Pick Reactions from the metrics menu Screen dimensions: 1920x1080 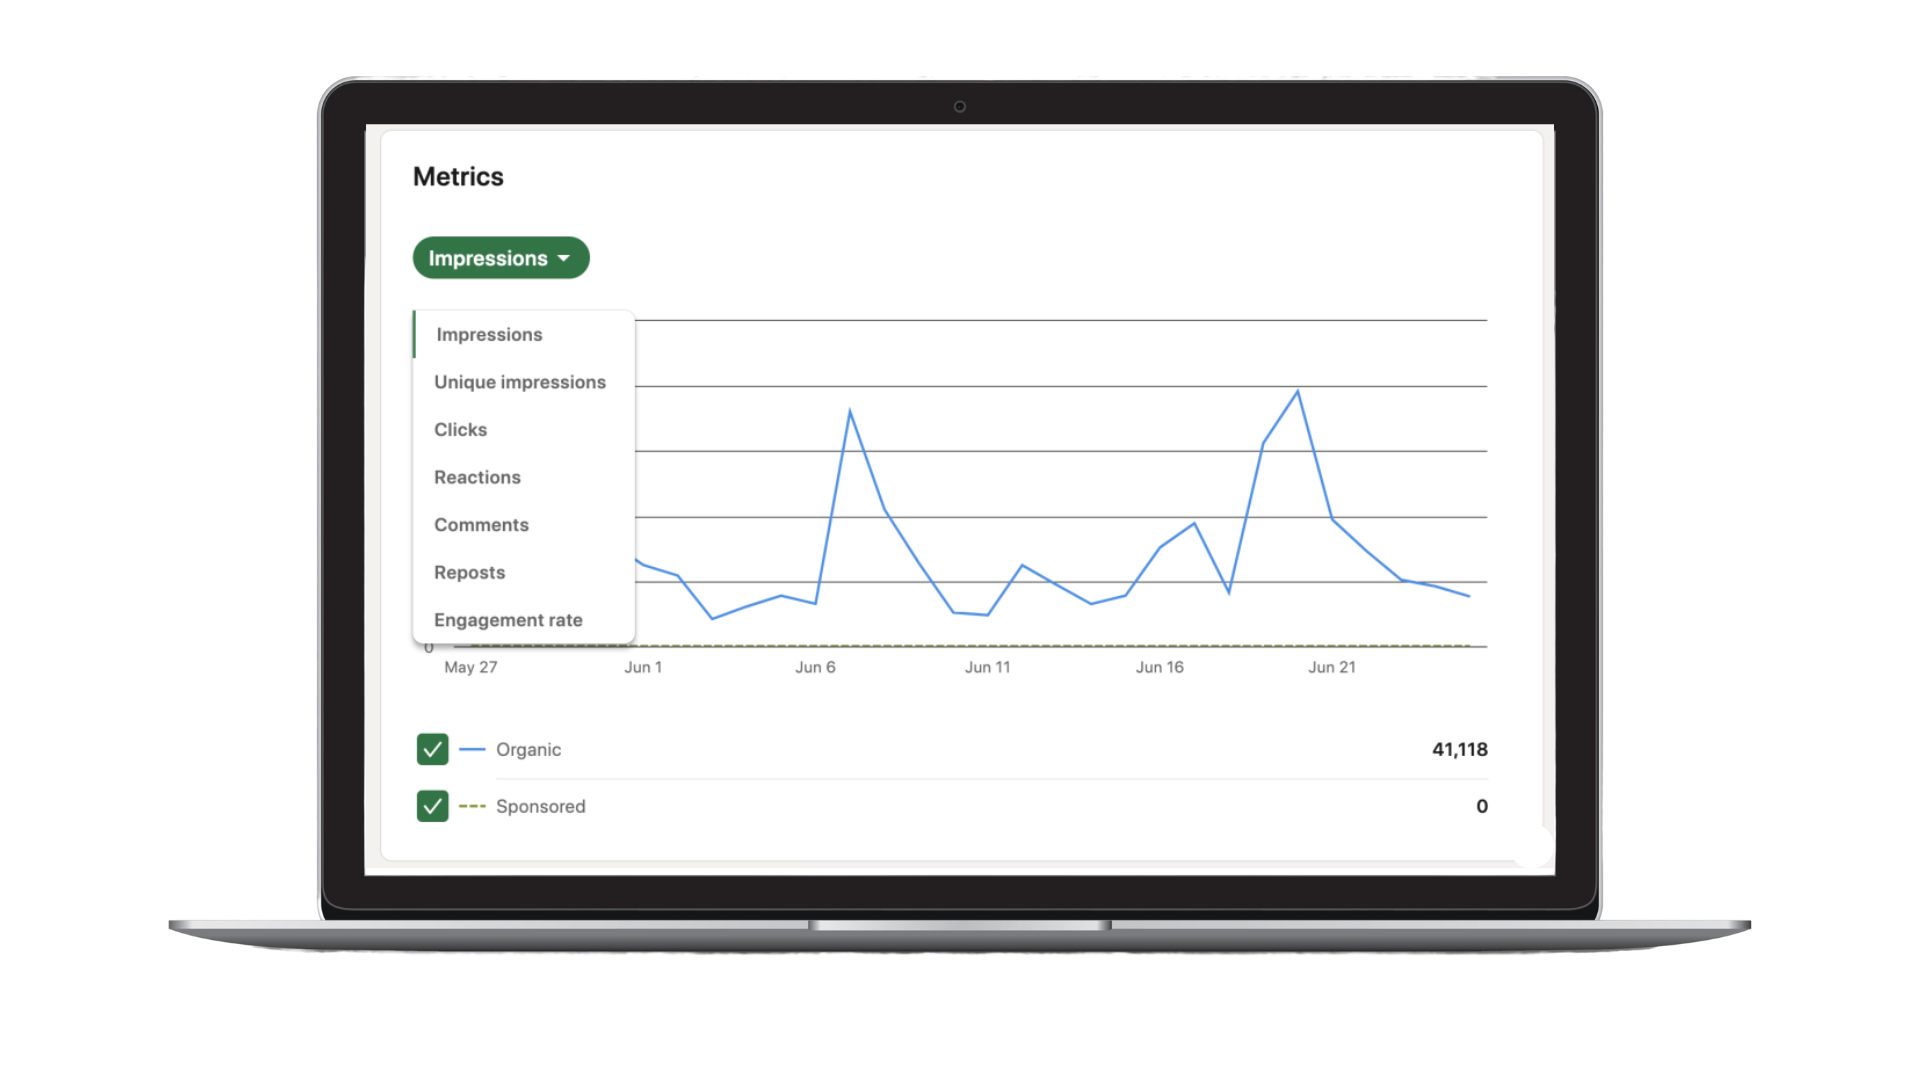[524, 477]
